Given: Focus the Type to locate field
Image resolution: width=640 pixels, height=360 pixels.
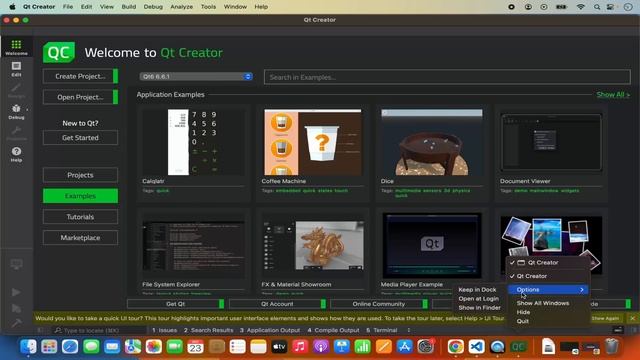Looking at the screenshot, I should 99,330.
